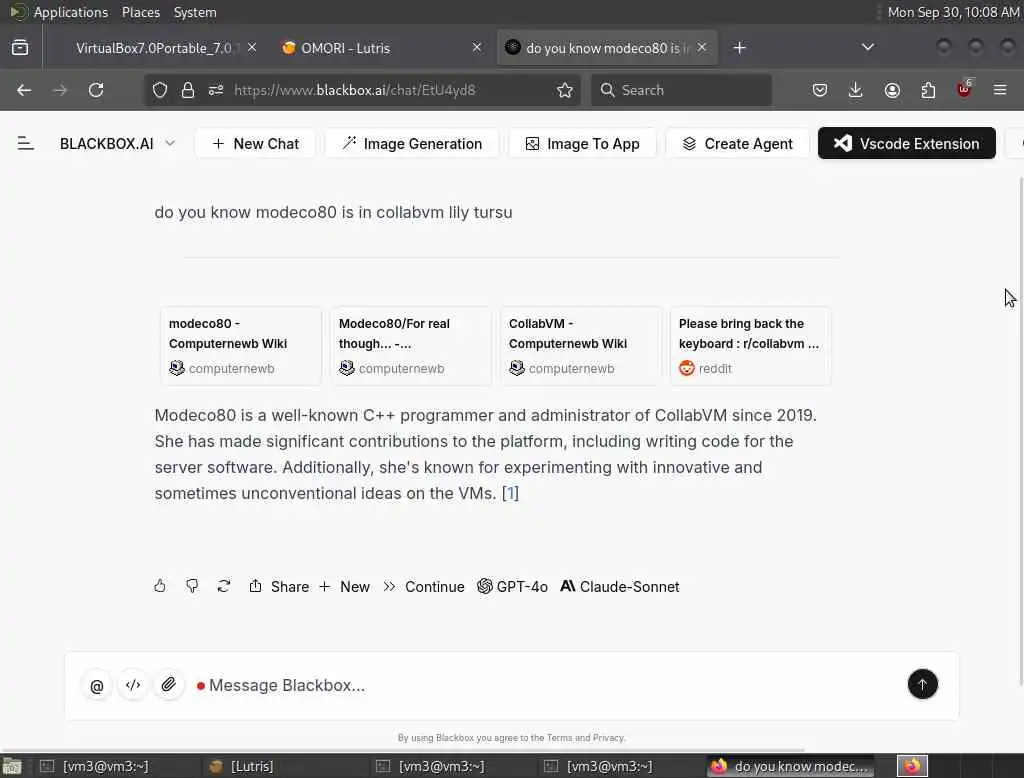This screenshot has width=1024, height=778.
Task: Open the System menu
Action: point(195,12)
